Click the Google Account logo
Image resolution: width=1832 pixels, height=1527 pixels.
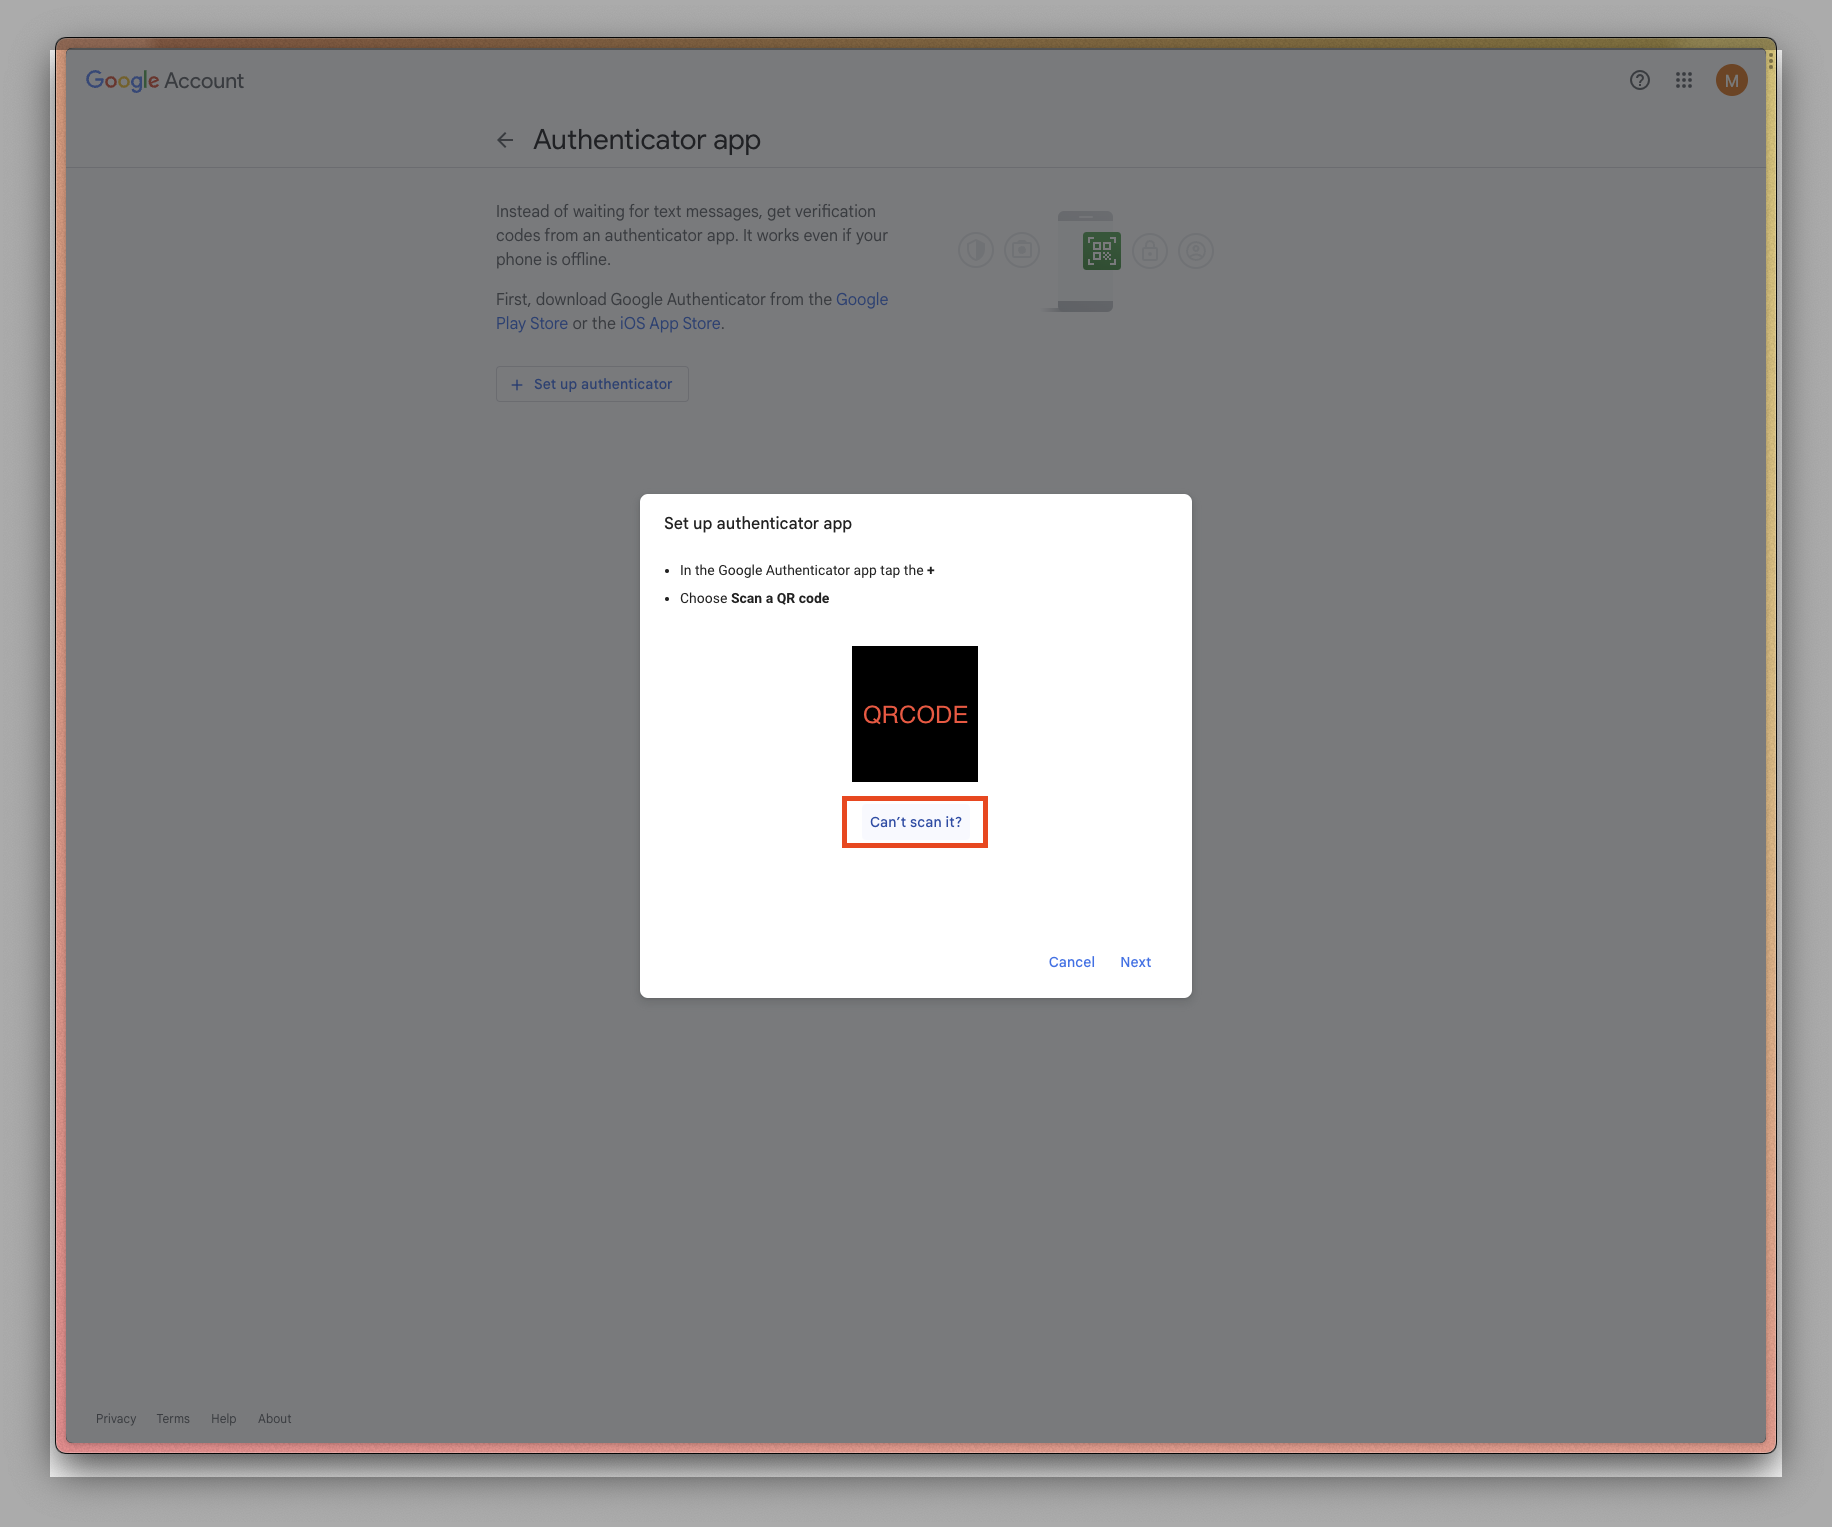coord(165,80)
